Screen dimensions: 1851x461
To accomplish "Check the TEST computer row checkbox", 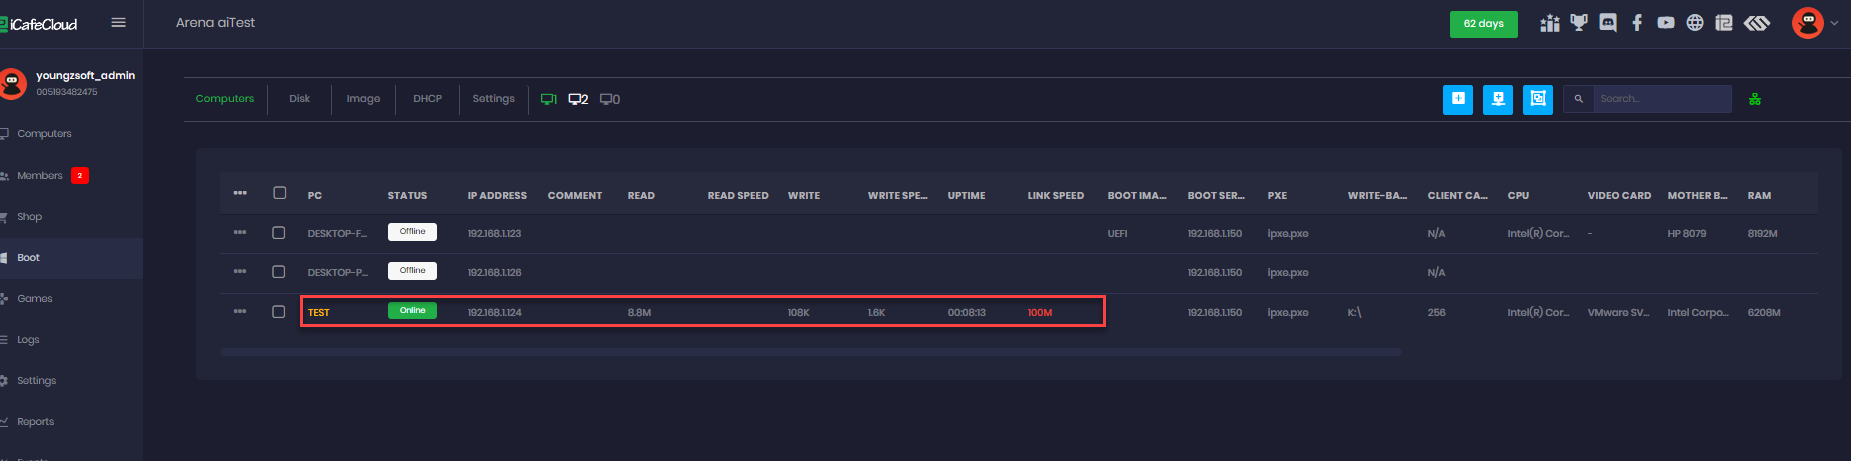I will (279, 312).
